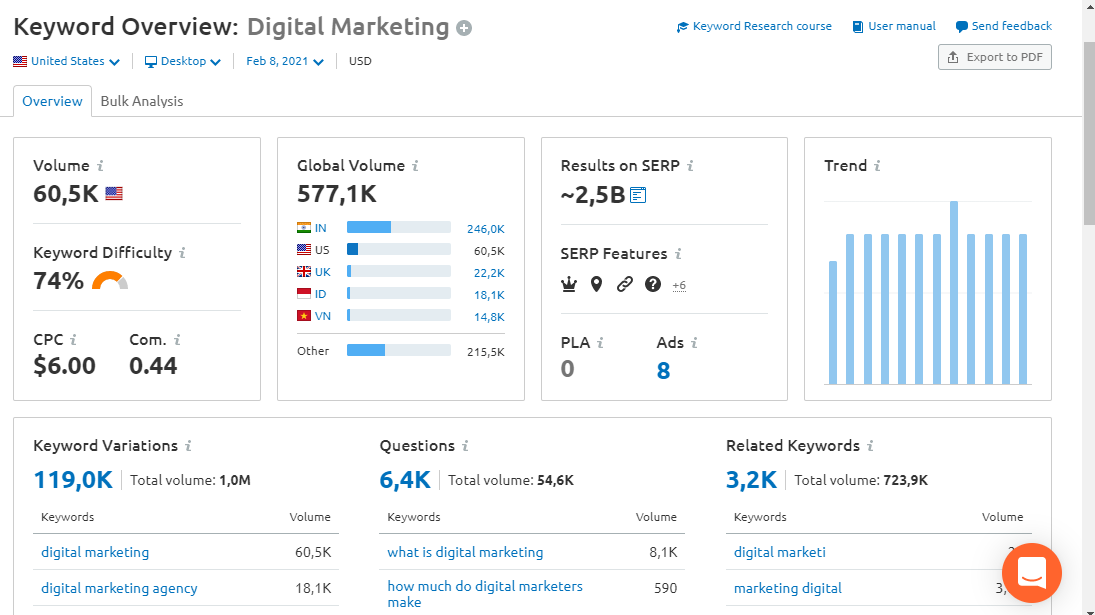Open the digital marketing agency keyword link

point(119,588)
